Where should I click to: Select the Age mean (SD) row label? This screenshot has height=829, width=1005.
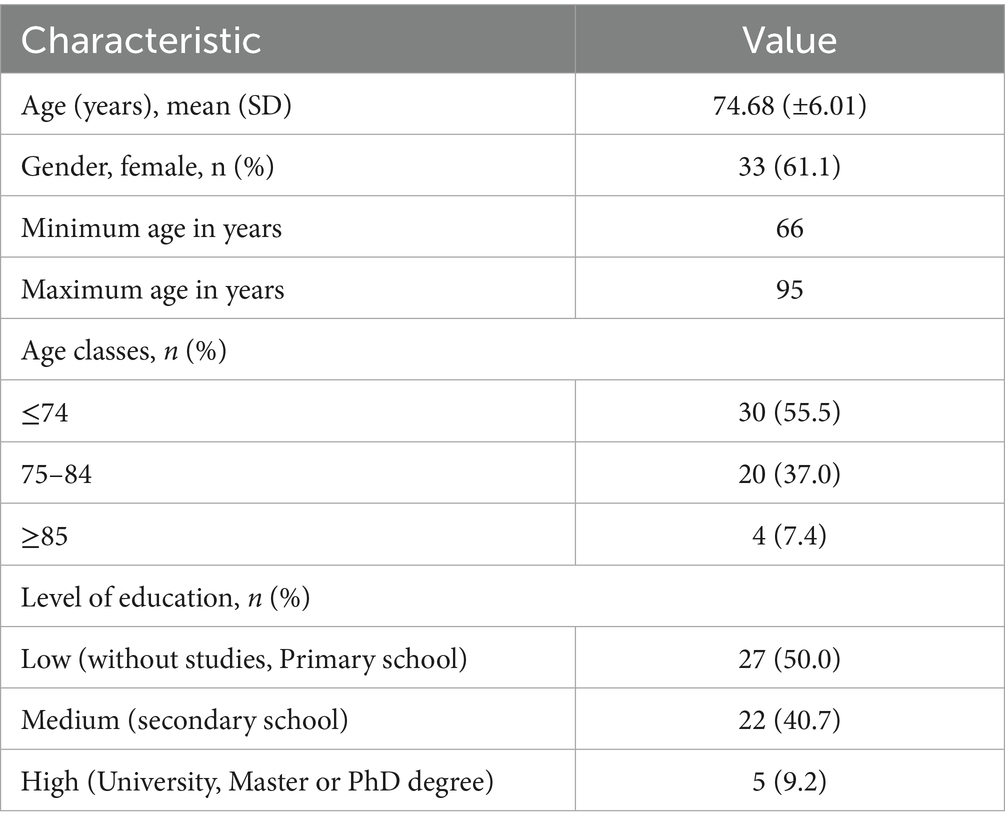pyautogui.click(x=156, y=105)
